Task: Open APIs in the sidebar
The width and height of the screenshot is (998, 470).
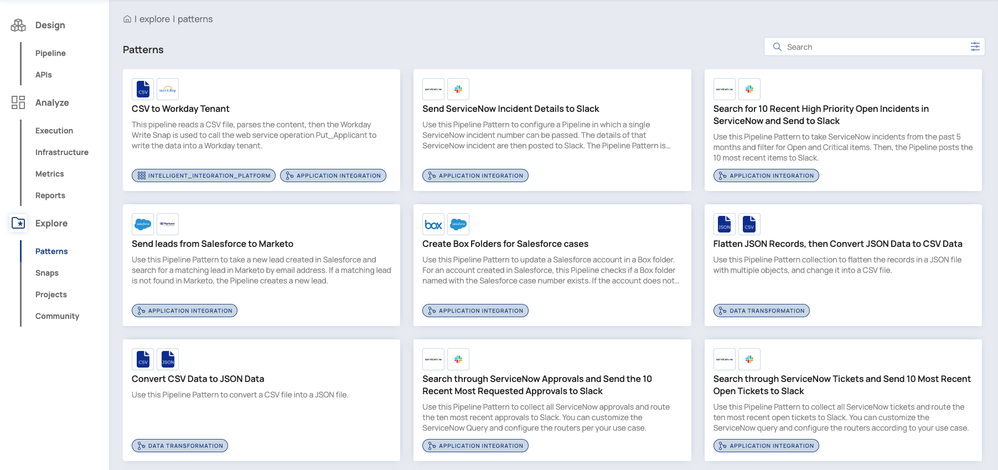Action: [43, 75]
